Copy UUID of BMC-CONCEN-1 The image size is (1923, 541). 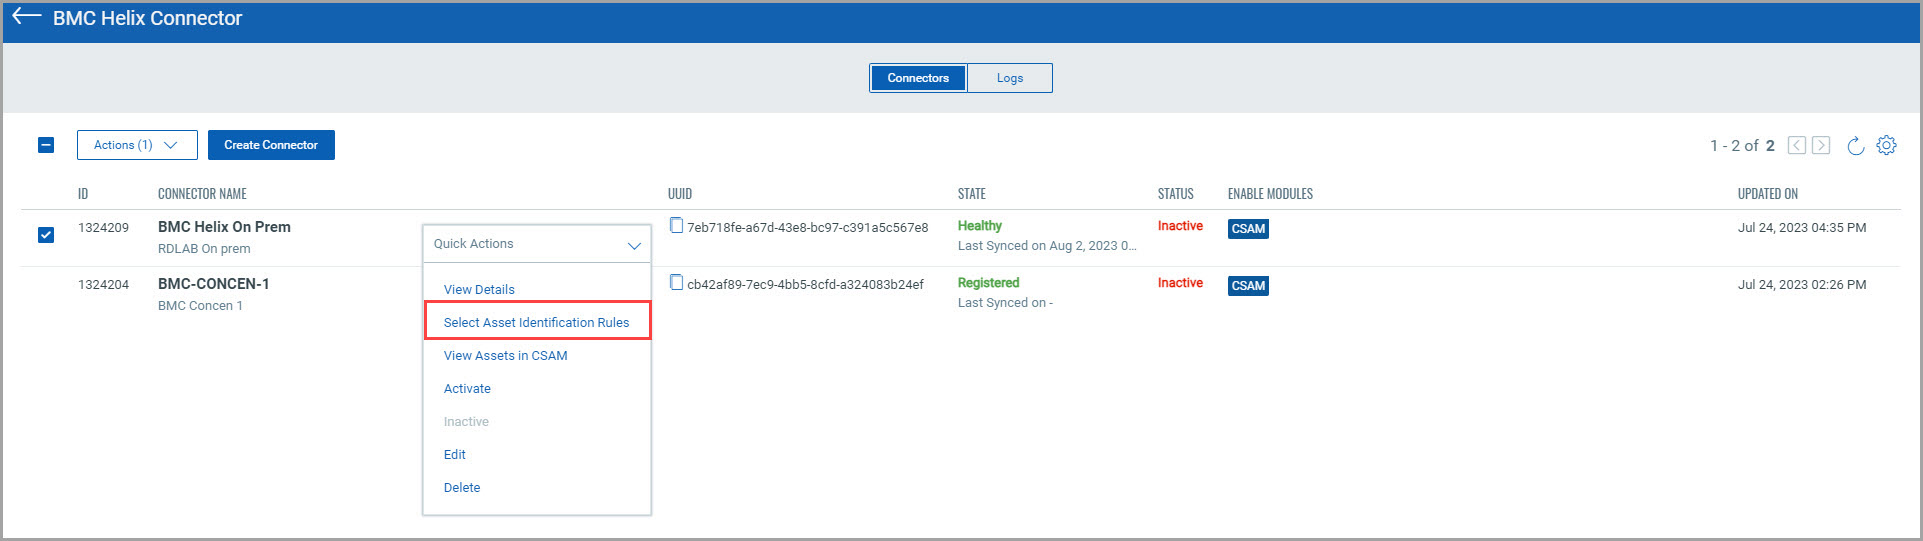(x=676, y=283)
